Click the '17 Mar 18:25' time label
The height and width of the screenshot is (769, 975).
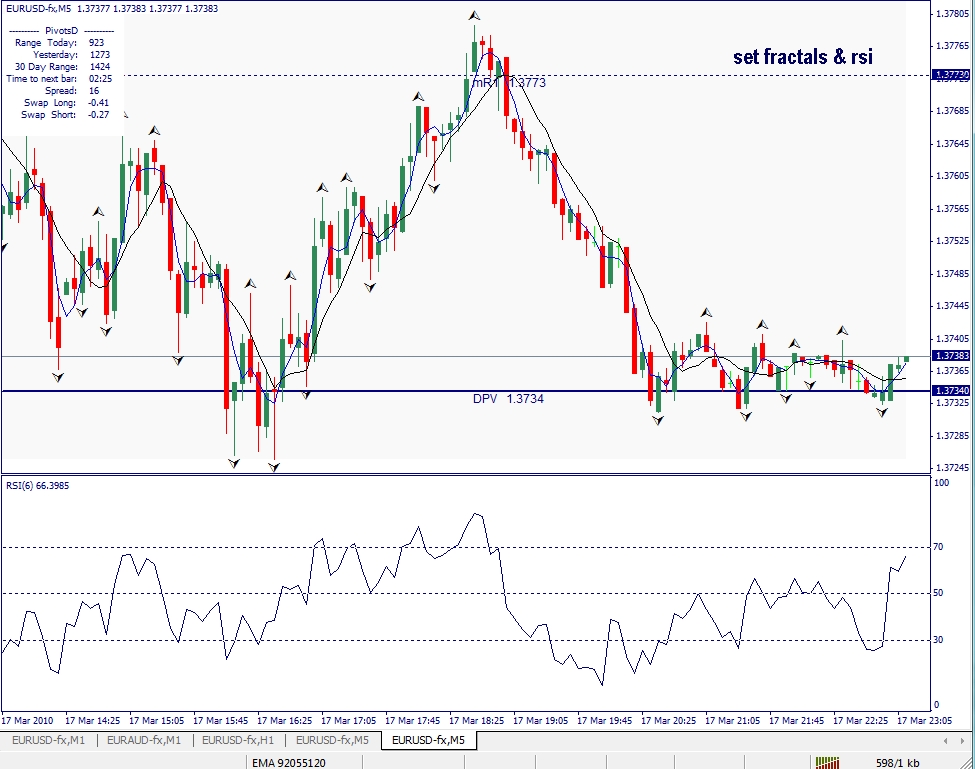[x=477, y=721]
